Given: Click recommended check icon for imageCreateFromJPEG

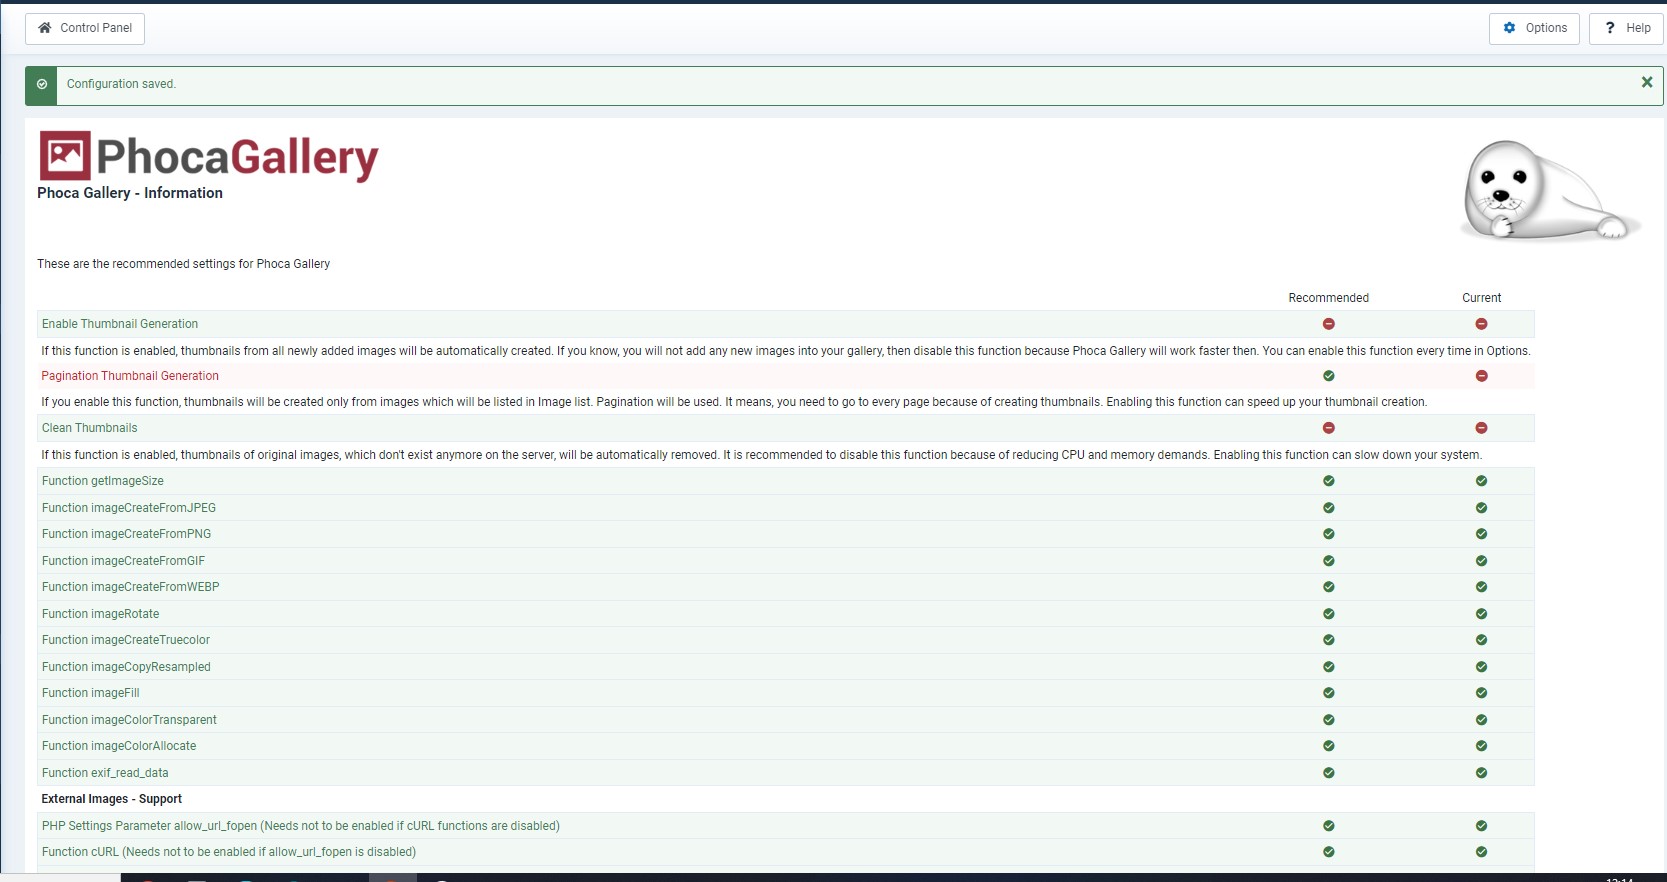Looking at the screenshot, I should tap(1329, 508).
